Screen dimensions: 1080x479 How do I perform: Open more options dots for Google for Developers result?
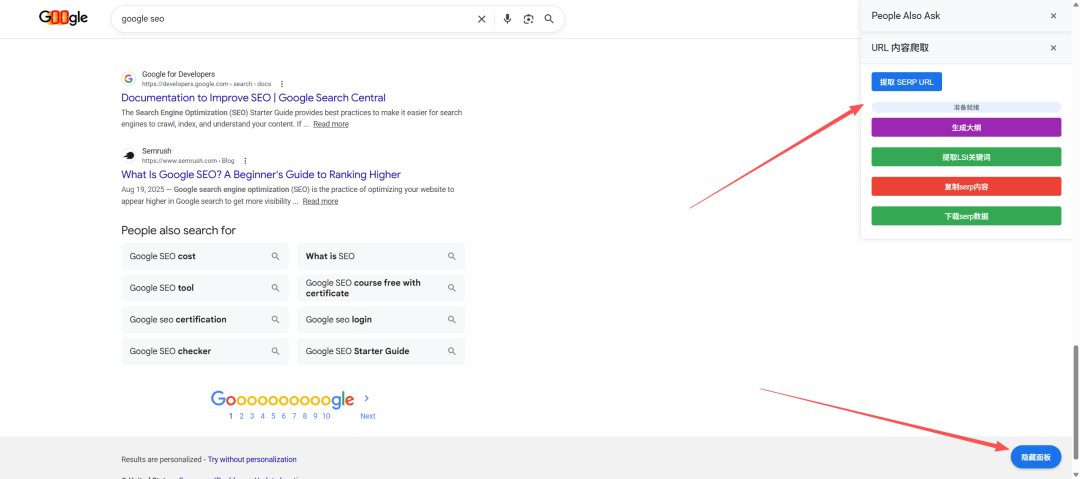coord(282,84)
